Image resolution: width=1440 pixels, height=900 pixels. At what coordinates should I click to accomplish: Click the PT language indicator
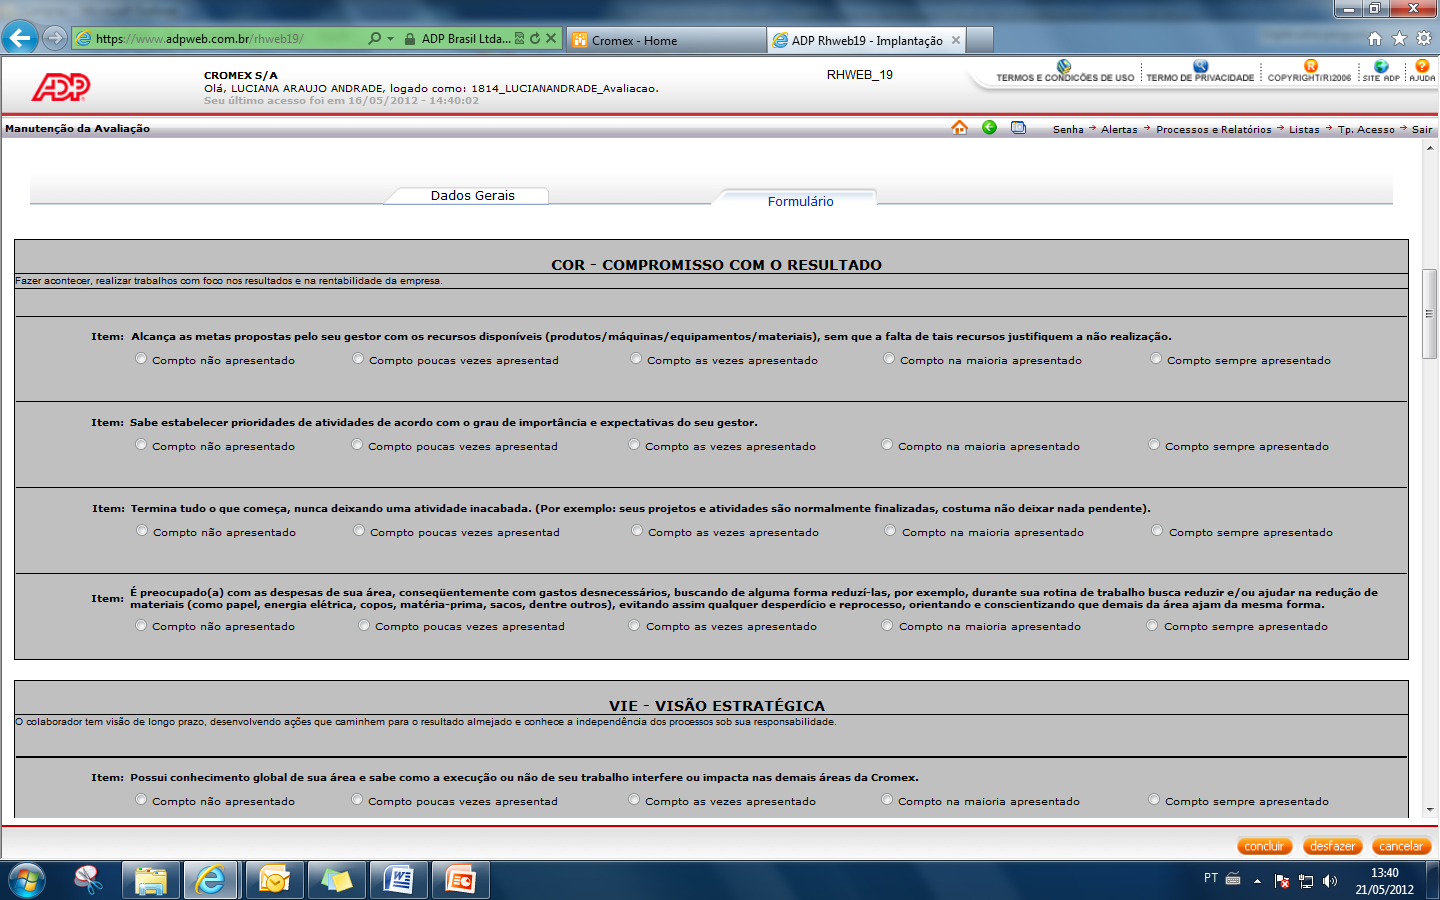[x=1211, y=878]
